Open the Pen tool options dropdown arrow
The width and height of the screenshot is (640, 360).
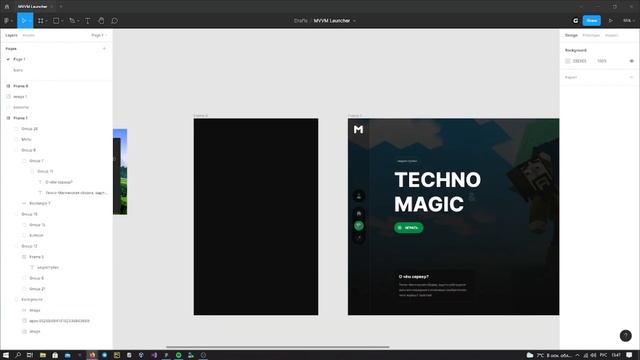[78, 21]
